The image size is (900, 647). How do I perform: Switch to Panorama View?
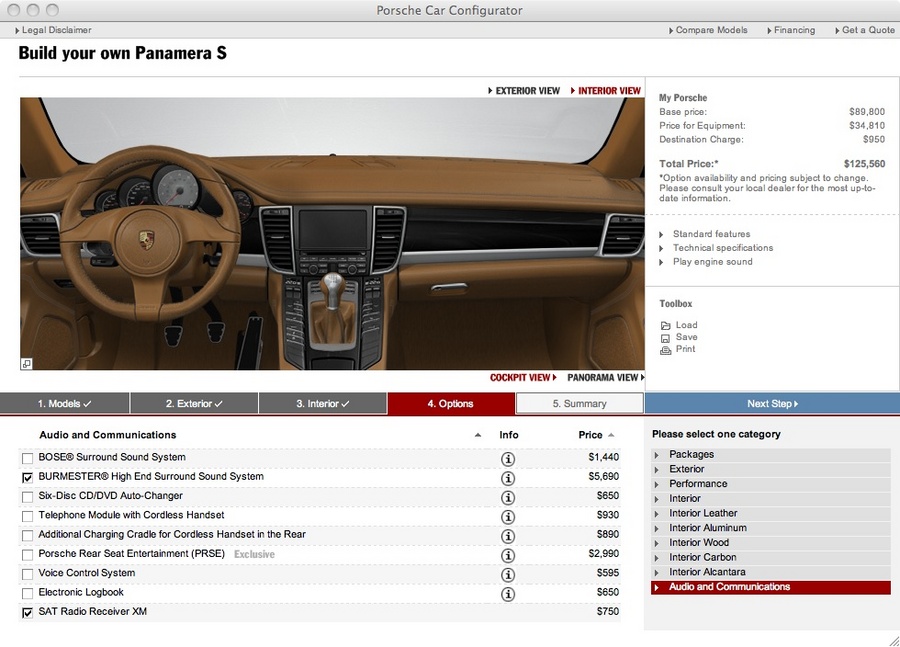click(606, 378)
